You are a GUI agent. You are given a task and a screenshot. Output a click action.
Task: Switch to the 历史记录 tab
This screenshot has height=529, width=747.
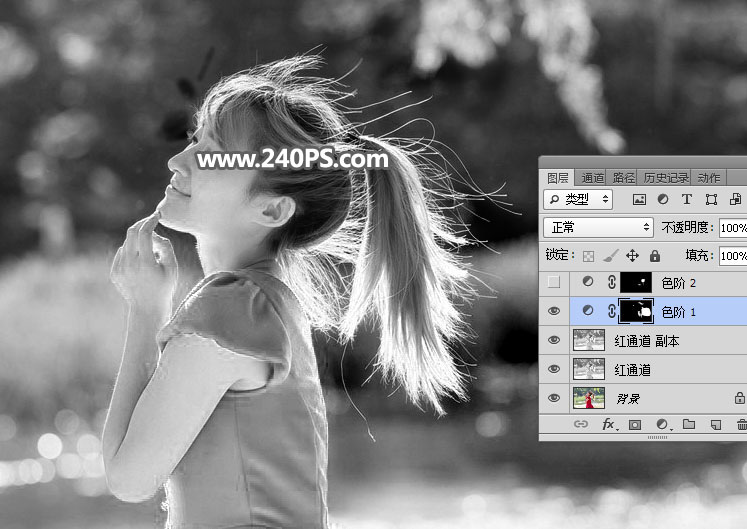[667, 177]
